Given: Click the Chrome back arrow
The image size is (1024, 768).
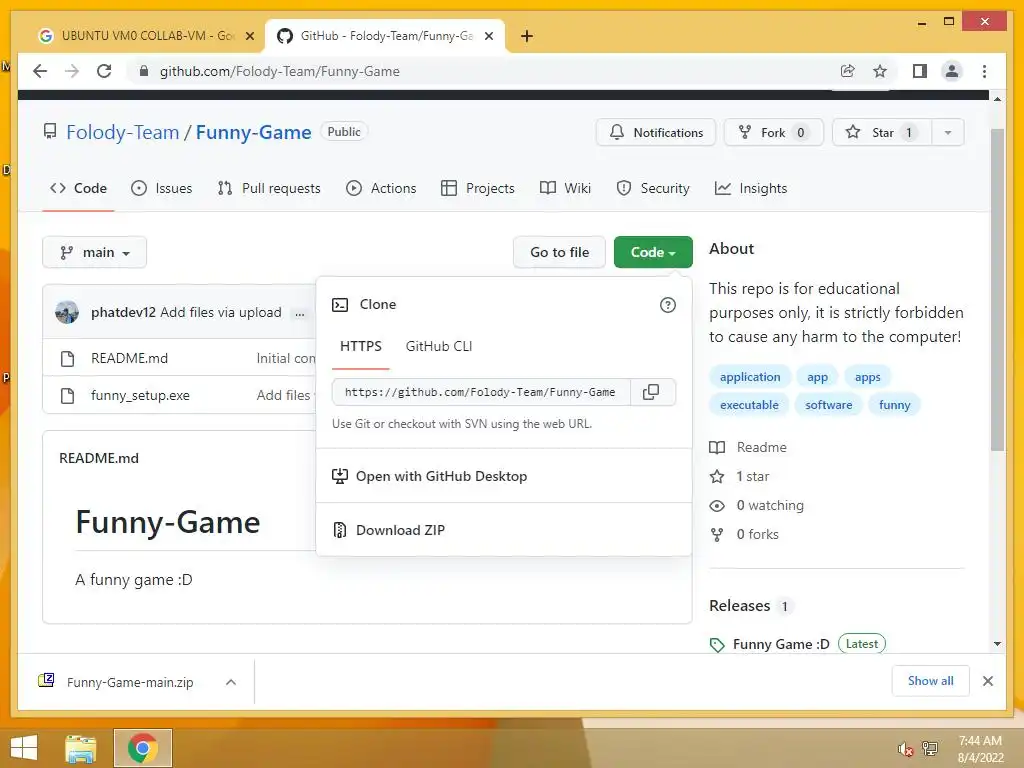Looking at the screenshot, I should (40, 71).
